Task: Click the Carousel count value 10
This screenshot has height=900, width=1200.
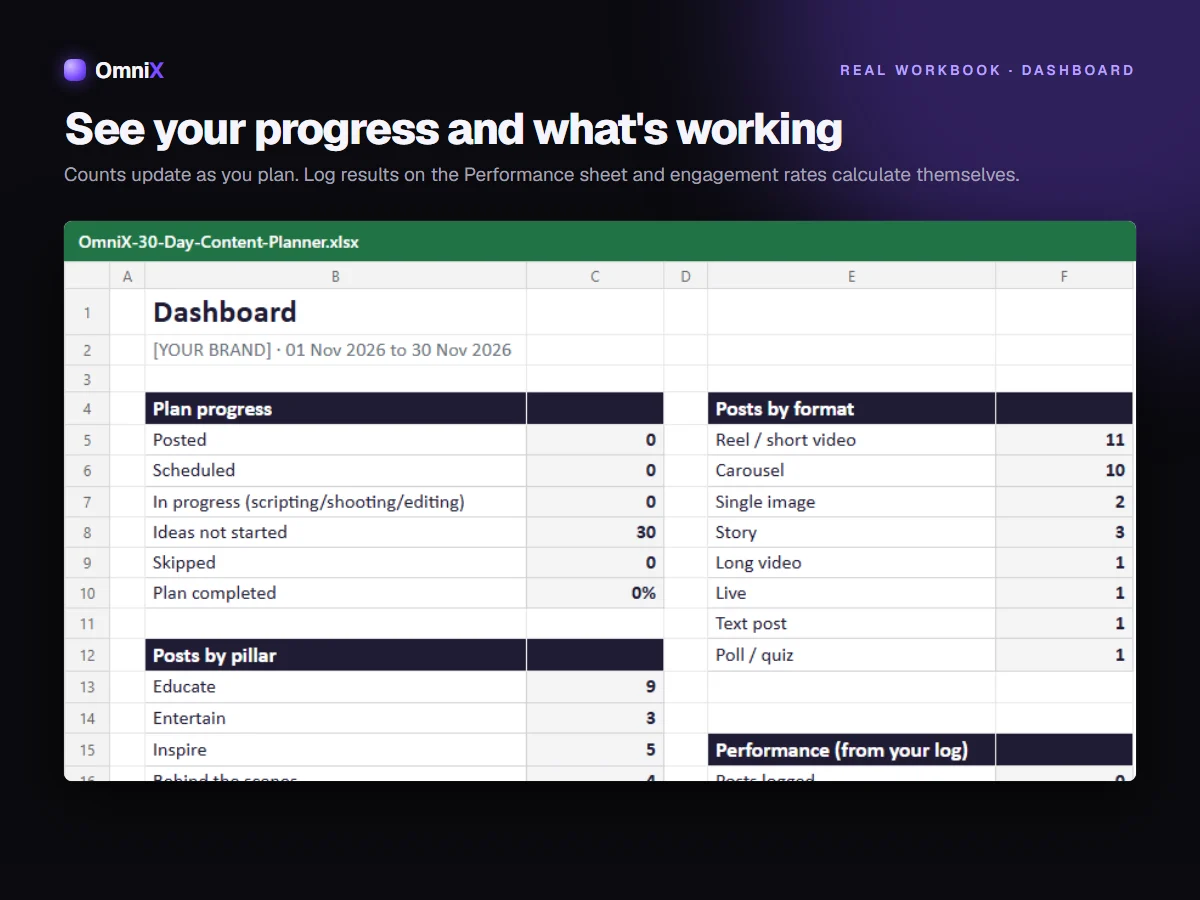Action: [1064, 470]
